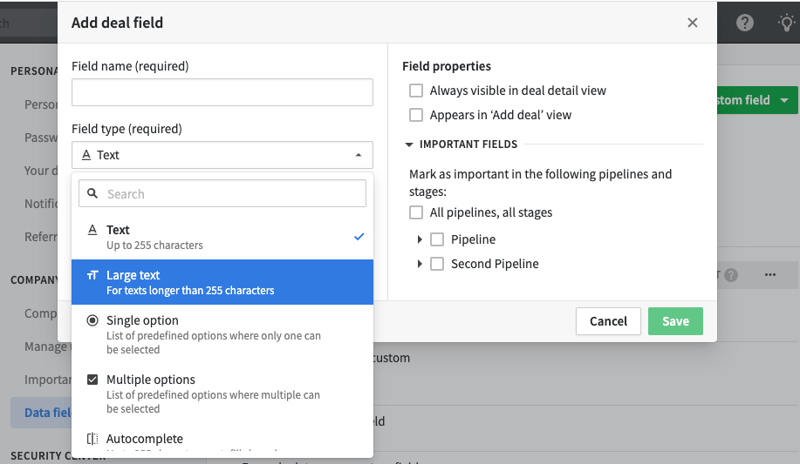800x464 pixels.
Task: Select Multiple options field type
Action: tap(222, 394)
